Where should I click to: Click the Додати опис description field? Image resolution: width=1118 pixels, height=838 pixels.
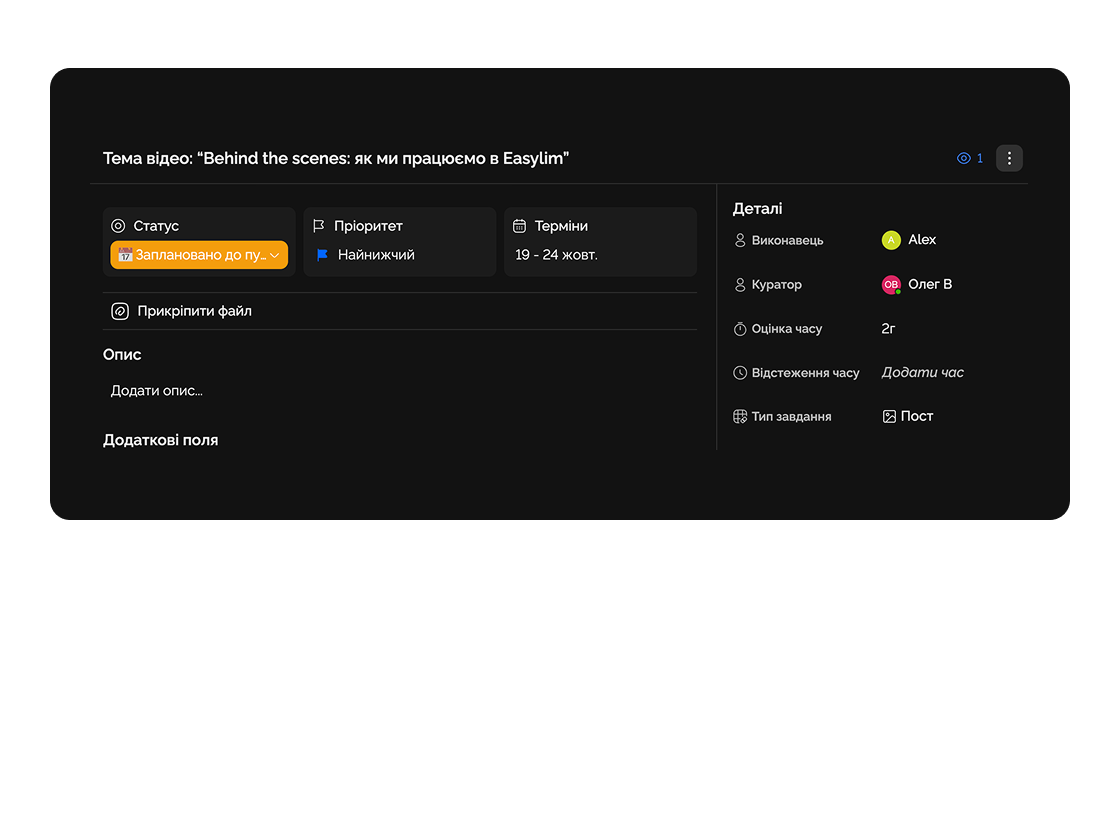coord(157,391)
